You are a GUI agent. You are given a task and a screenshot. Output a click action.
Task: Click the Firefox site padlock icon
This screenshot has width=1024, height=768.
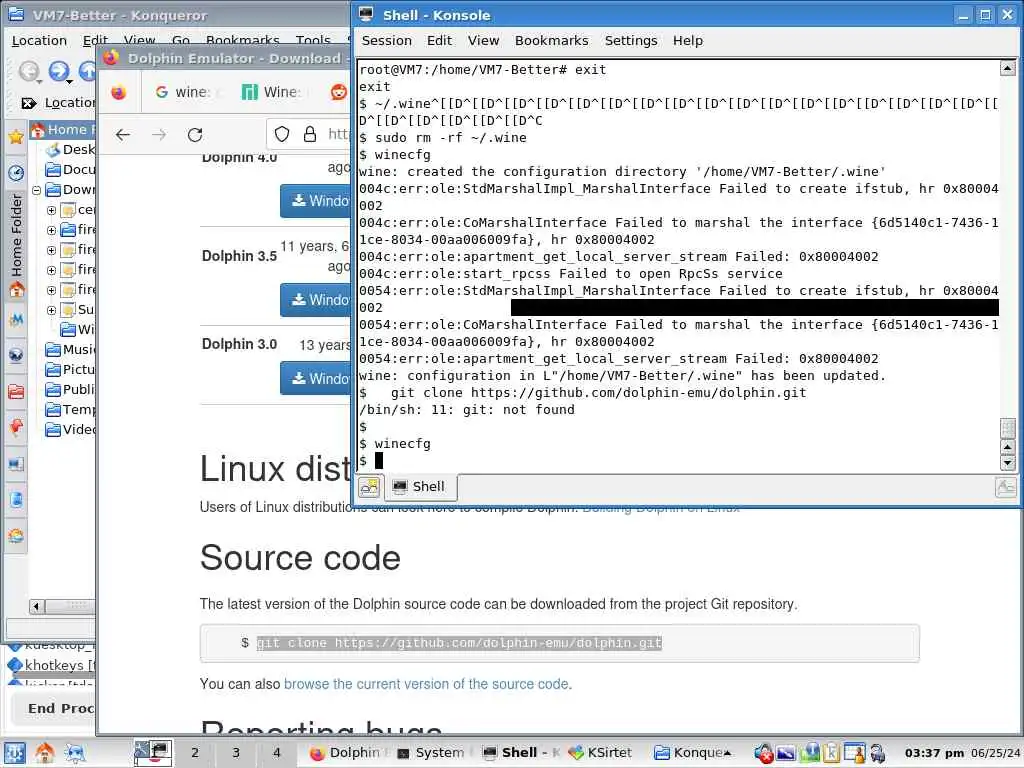(x=310, y=135)
